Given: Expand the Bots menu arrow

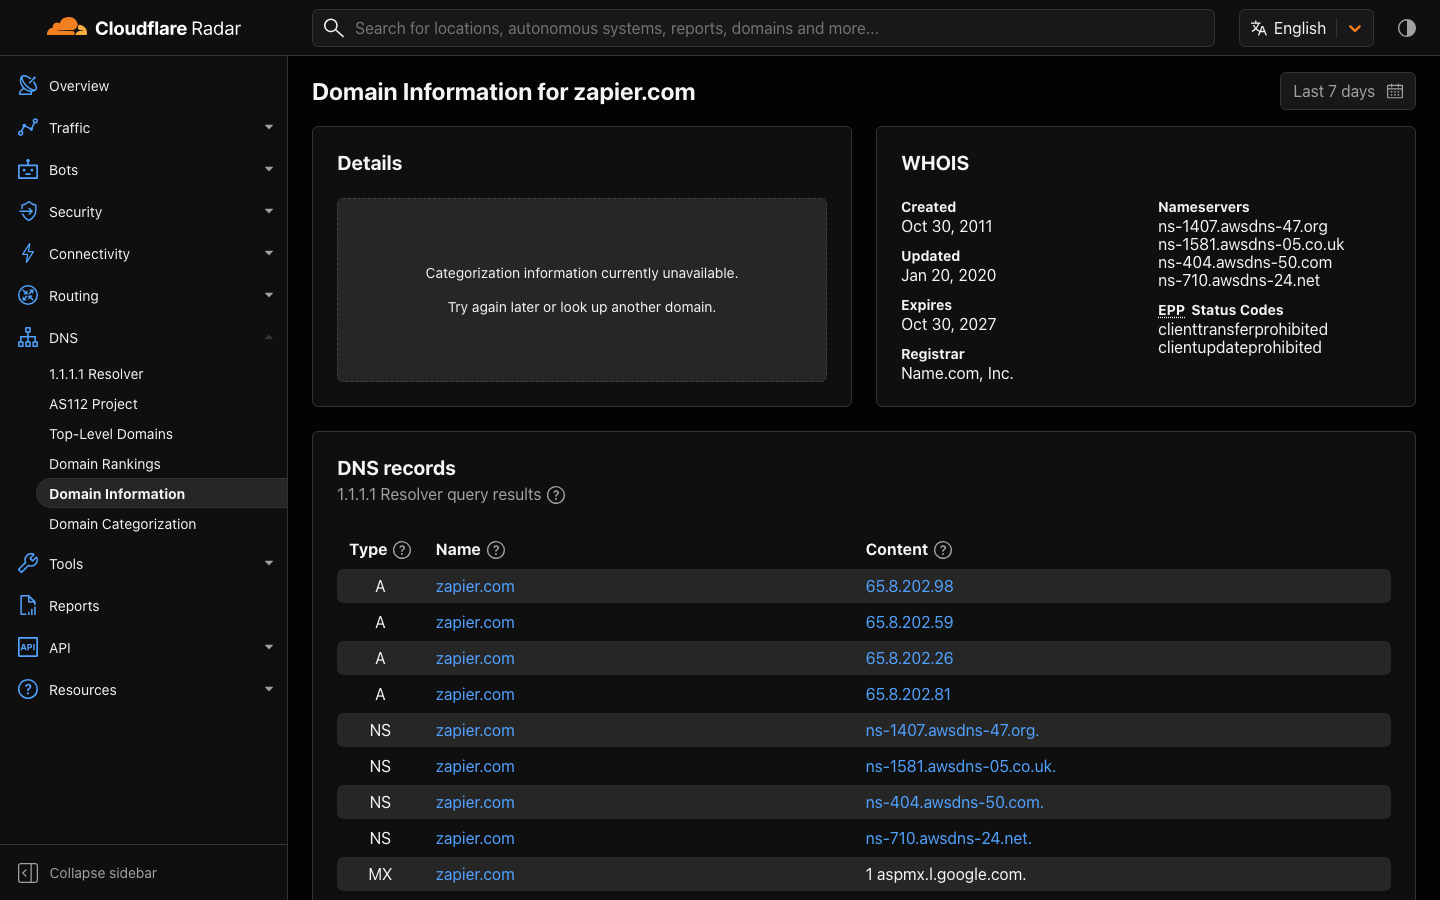Looking at the screenshot, I should 269,170.
